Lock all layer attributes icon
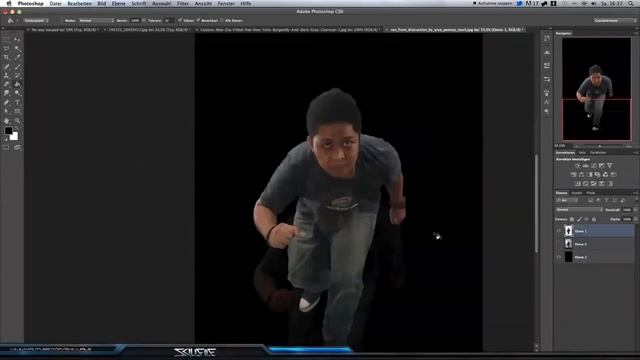The image size is (640, 360). coord(594,220)
